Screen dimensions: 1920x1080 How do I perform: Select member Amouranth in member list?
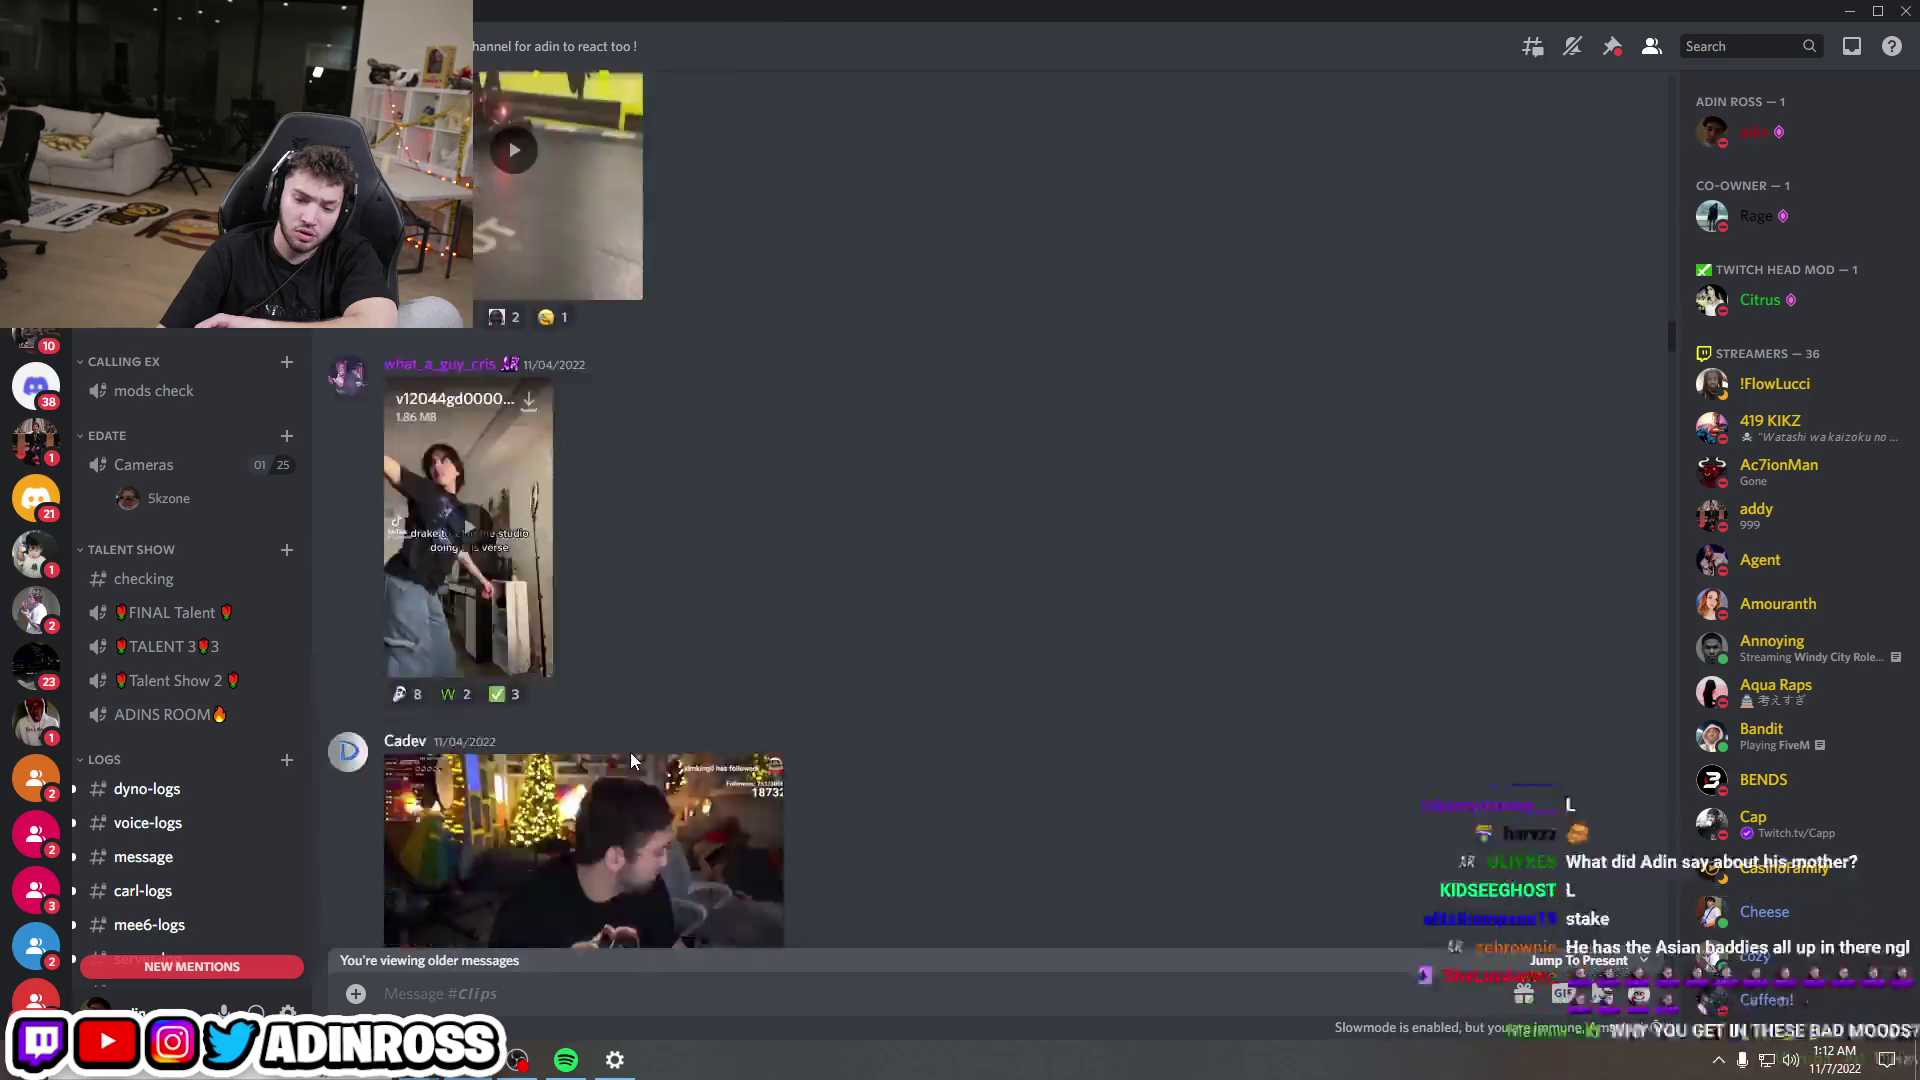click(x=1795, y=604)
